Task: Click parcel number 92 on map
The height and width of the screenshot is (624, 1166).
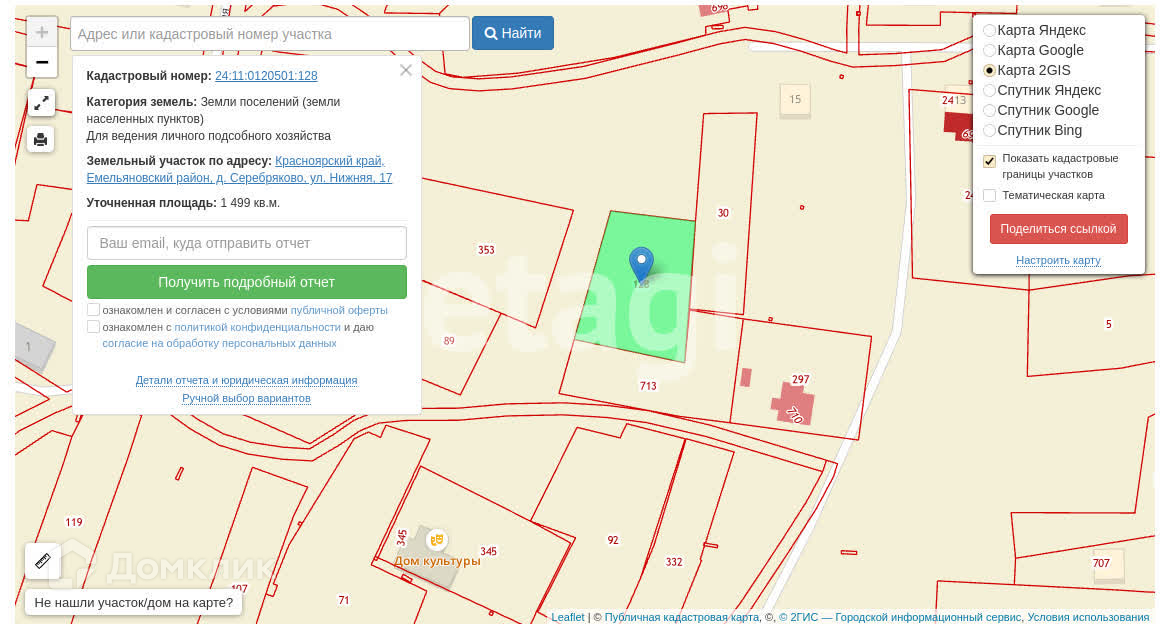Action: (x=613, y=540)
